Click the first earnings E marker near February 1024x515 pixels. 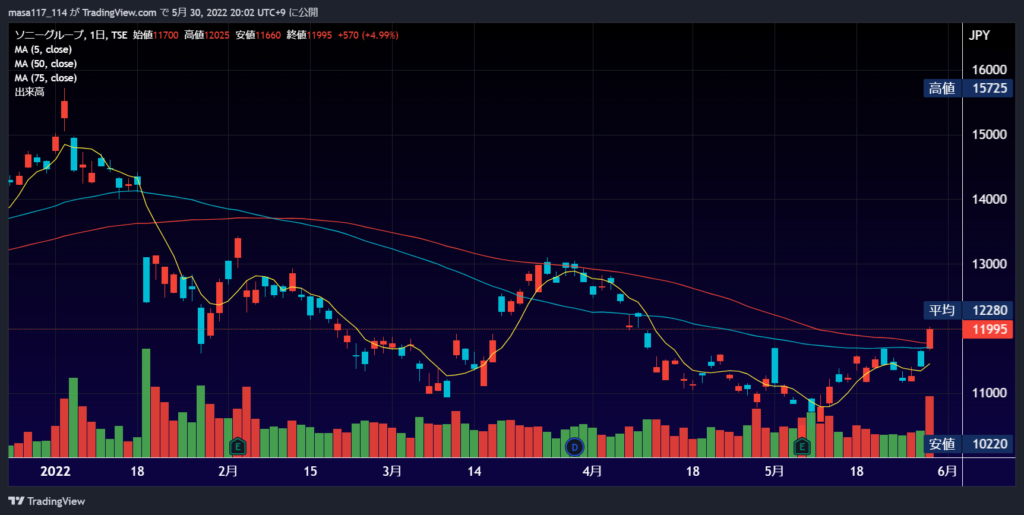[x=238, y=447]
